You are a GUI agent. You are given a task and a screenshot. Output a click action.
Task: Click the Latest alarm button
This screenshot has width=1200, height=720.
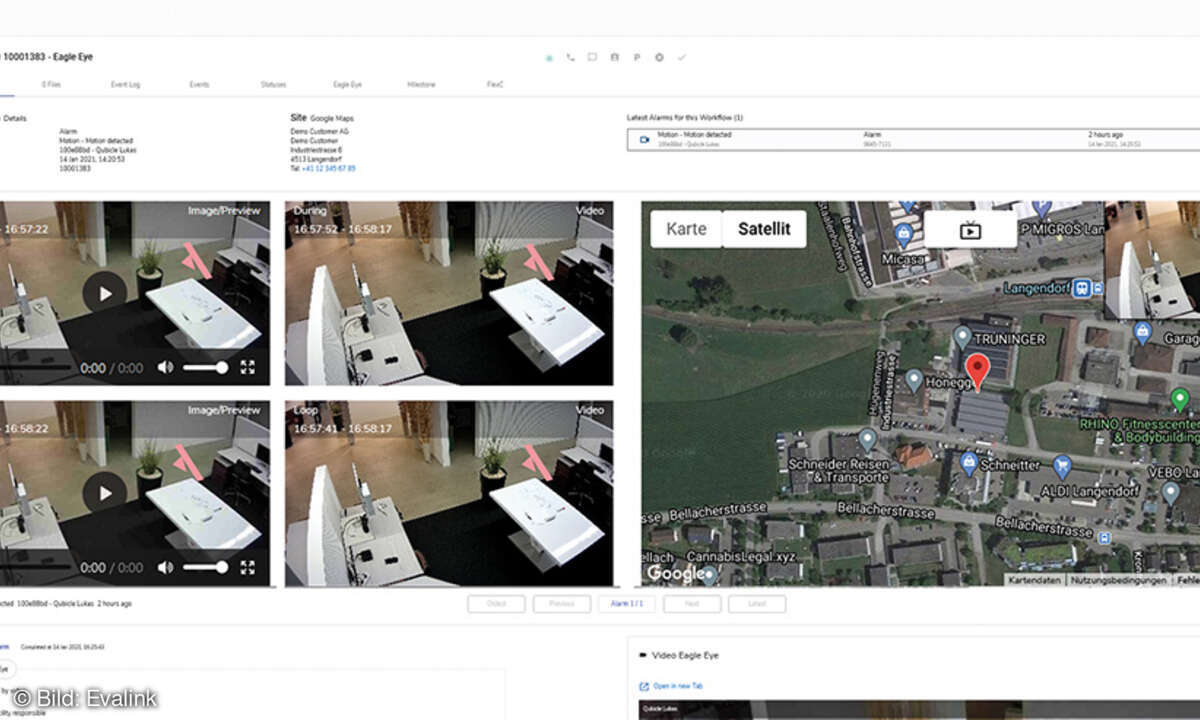757,604
